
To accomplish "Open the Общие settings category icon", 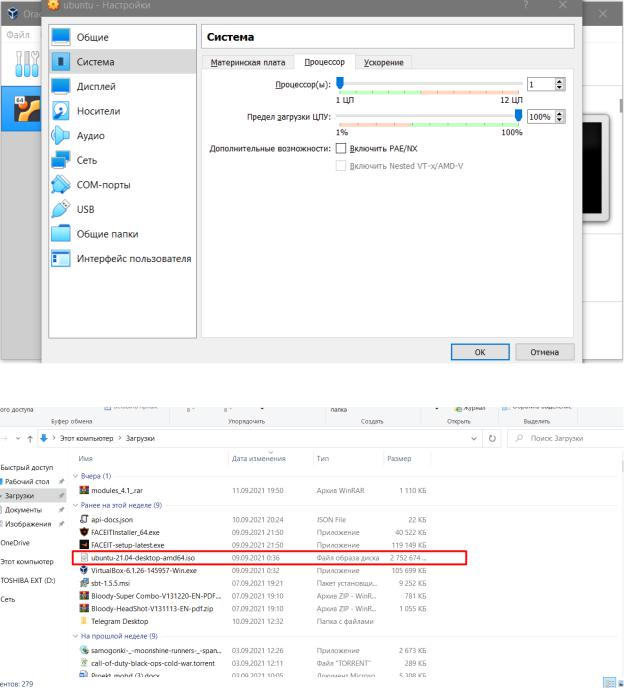I will point(61,37).
